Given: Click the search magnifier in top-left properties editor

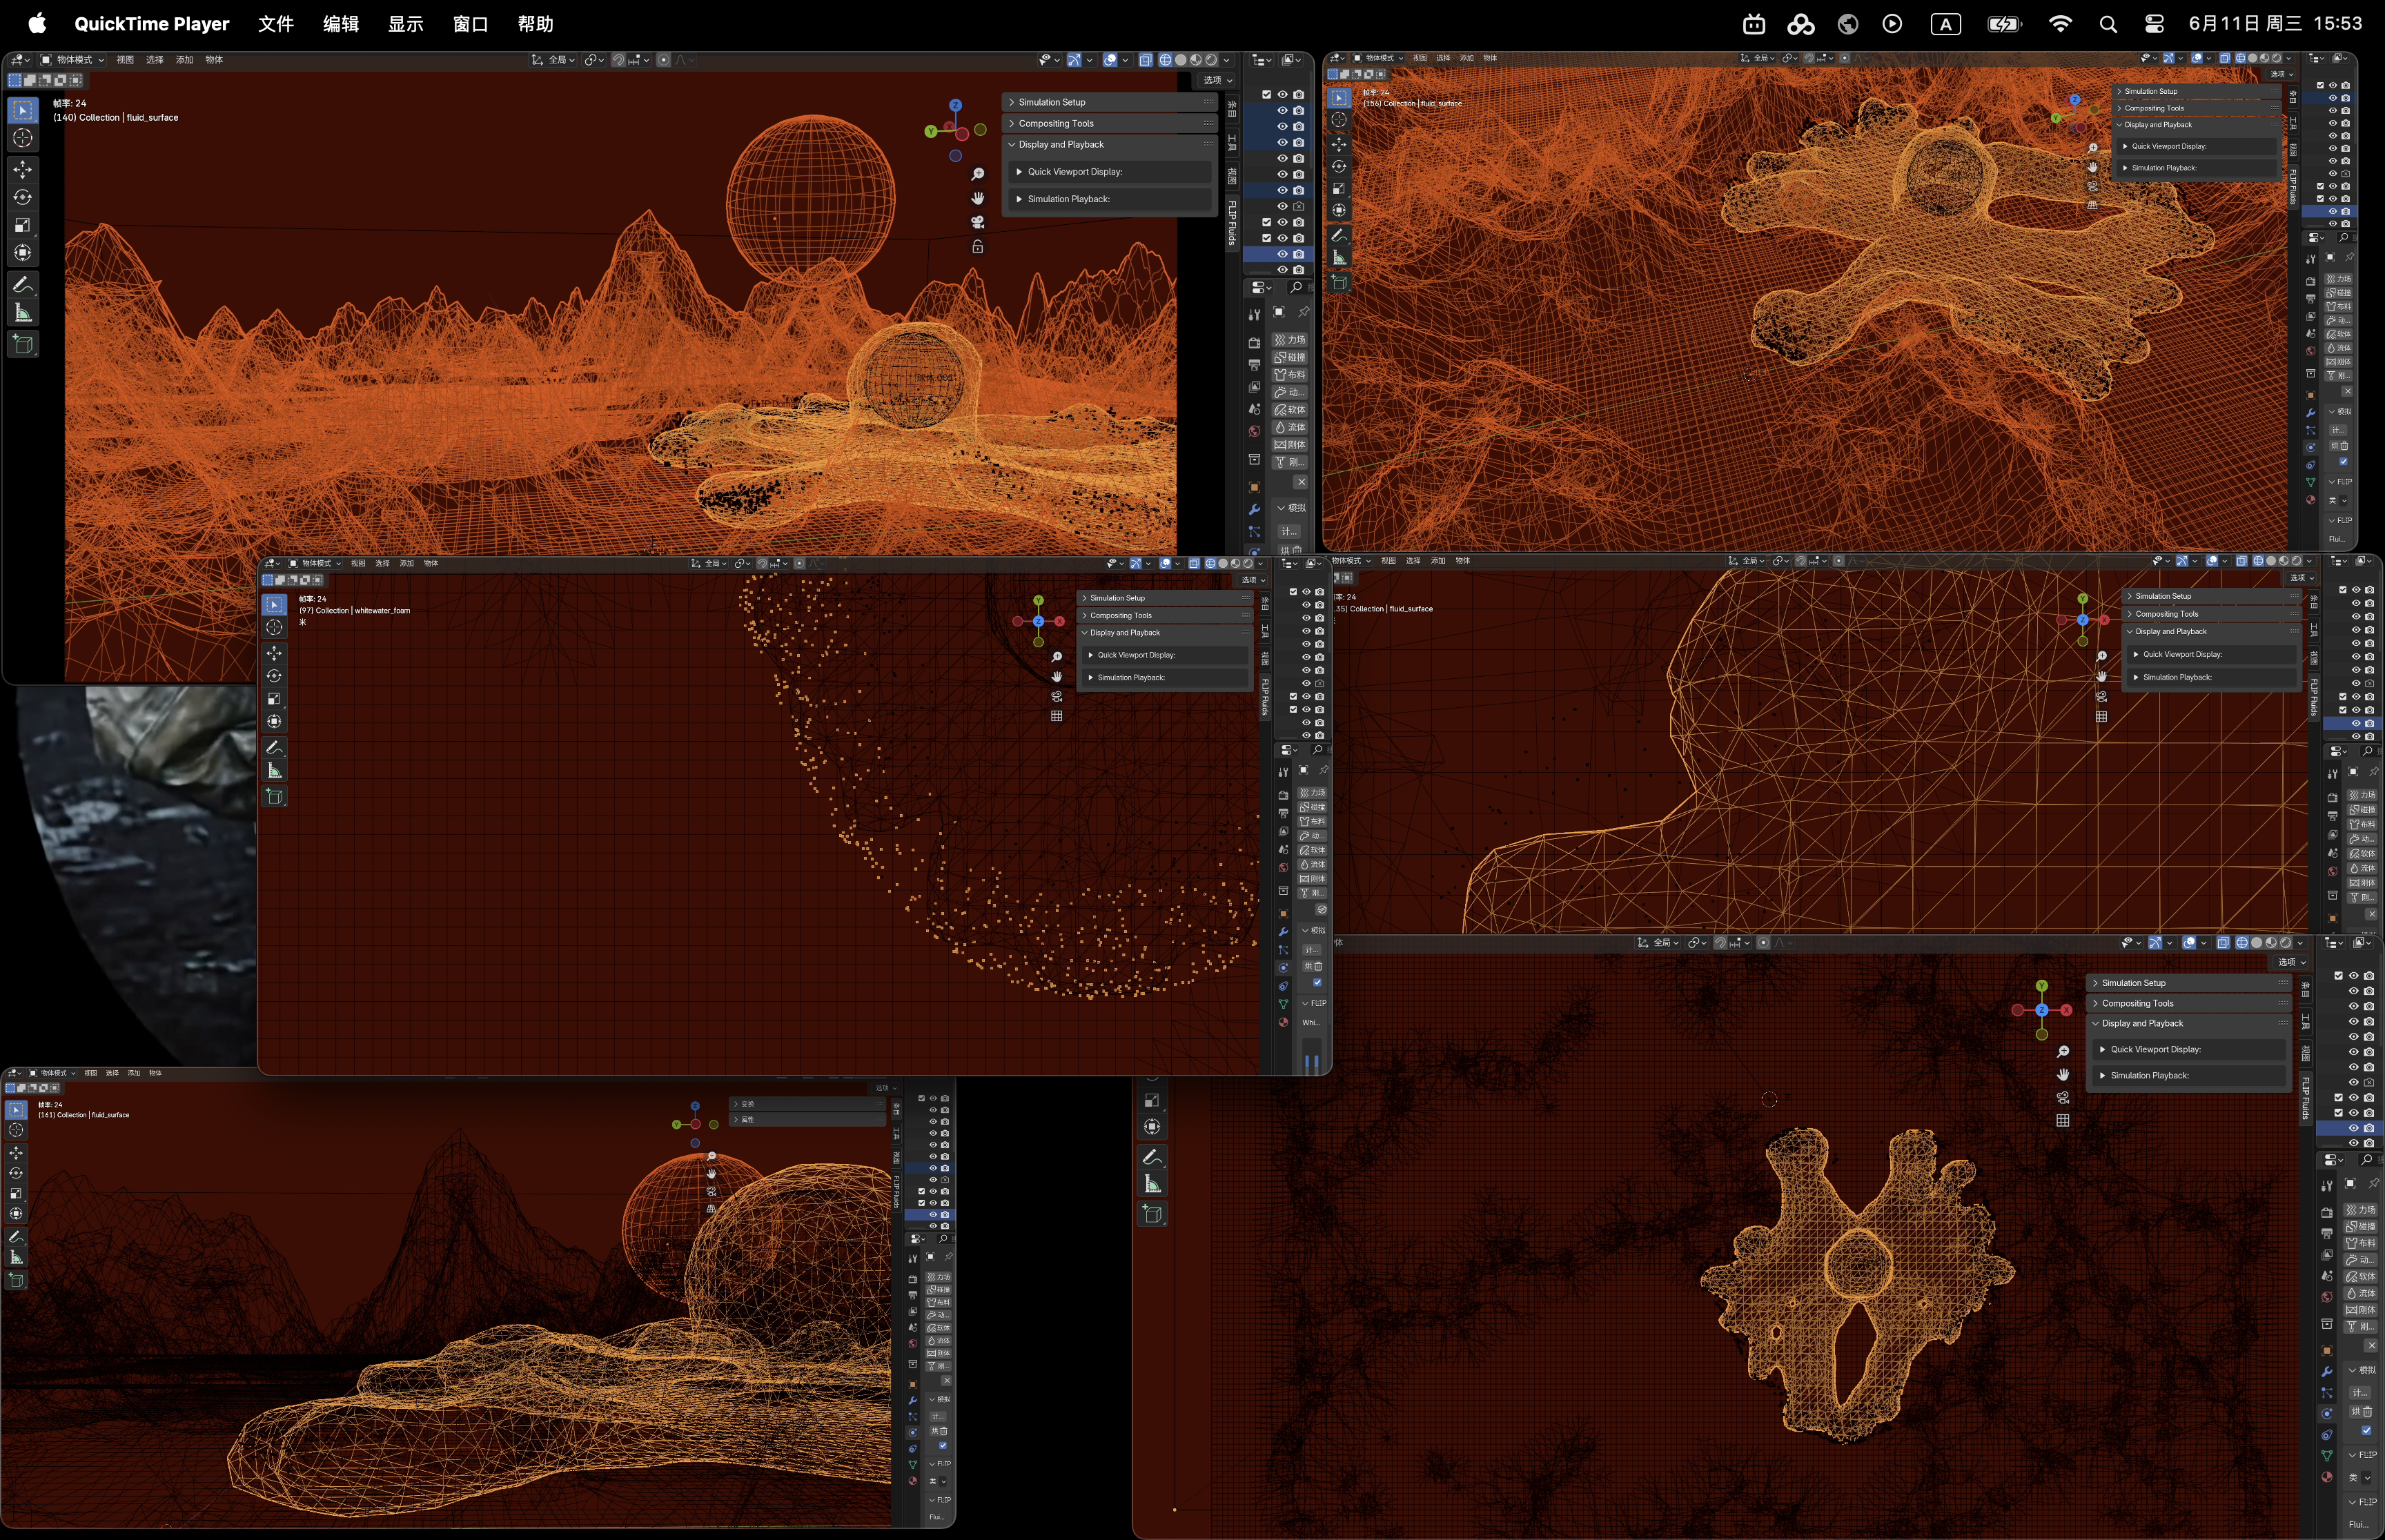Looking at the screenshot, I should [x=1296, y=287].
